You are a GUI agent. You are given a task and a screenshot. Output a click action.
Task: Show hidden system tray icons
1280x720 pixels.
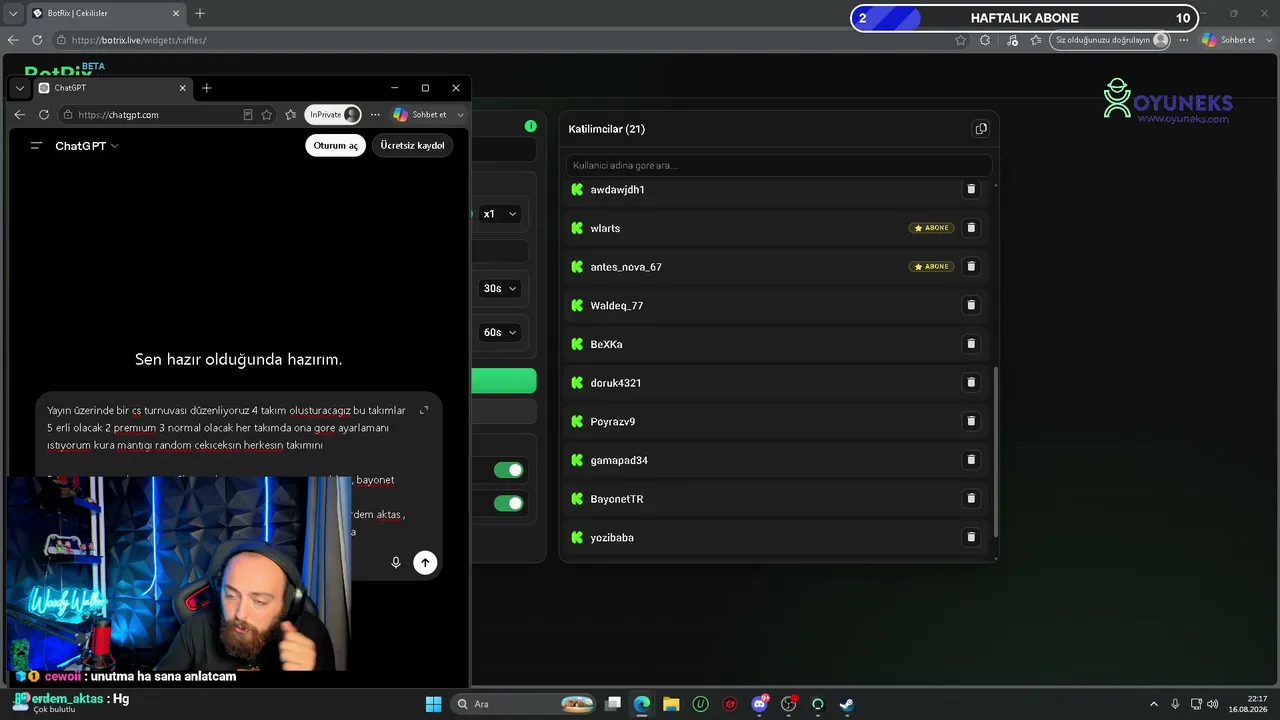1153,704
